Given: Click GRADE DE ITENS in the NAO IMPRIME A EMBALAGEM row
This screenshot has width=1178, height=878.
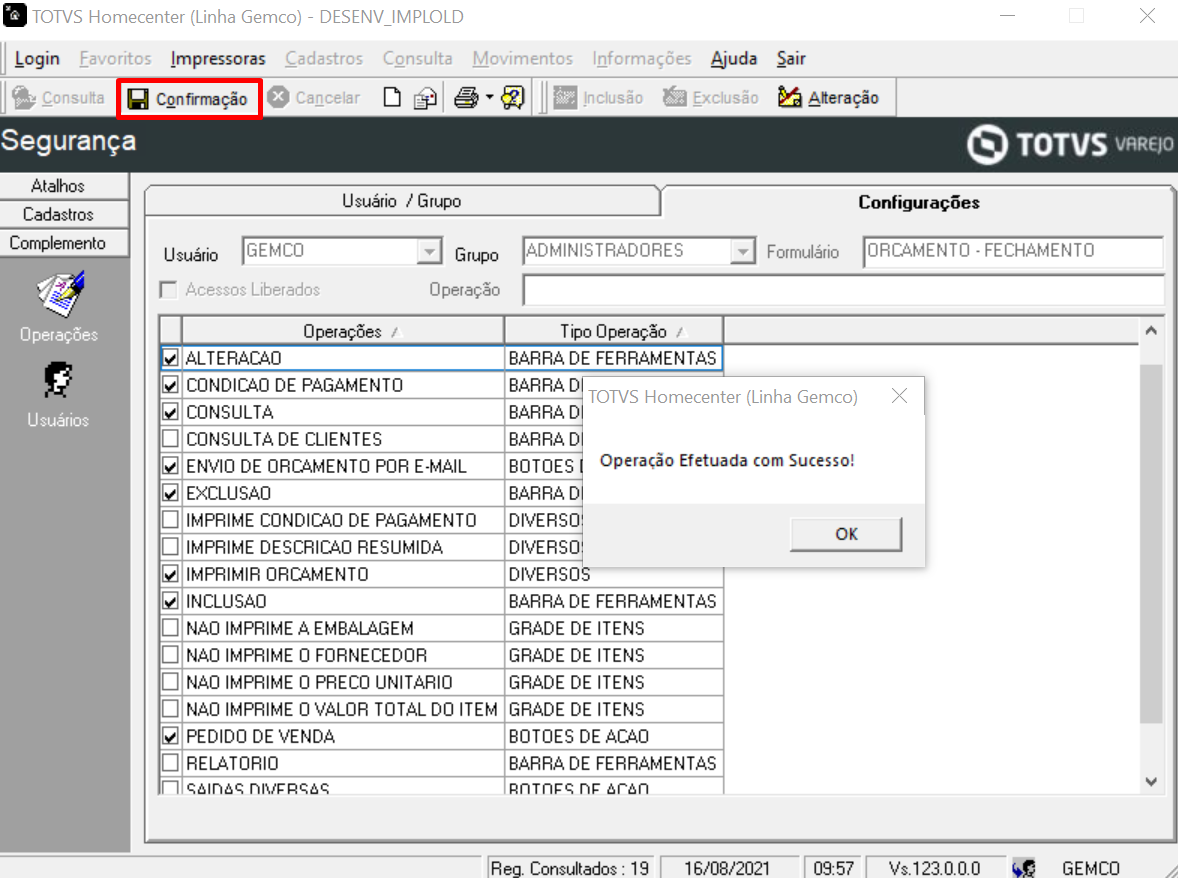Looking at the screenshot, I should [576, 629].
